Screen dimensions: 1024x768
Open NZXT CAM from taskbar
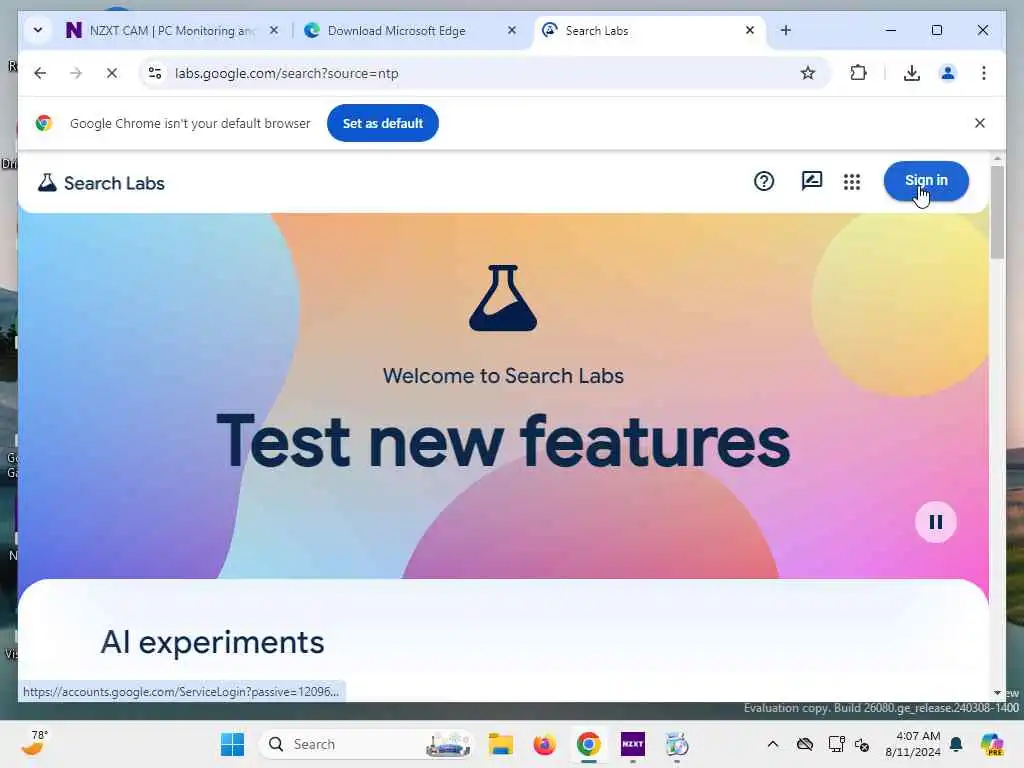(632, 744)
